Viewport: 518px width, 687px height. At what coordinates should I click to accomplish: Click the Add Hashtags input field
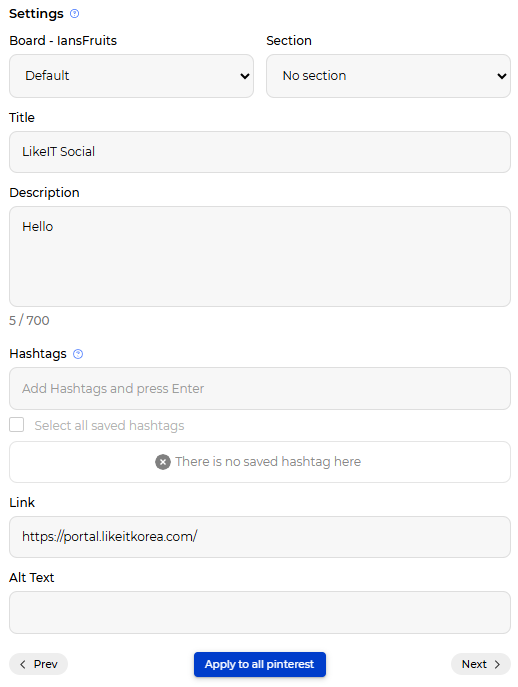[x=260, y=389]
